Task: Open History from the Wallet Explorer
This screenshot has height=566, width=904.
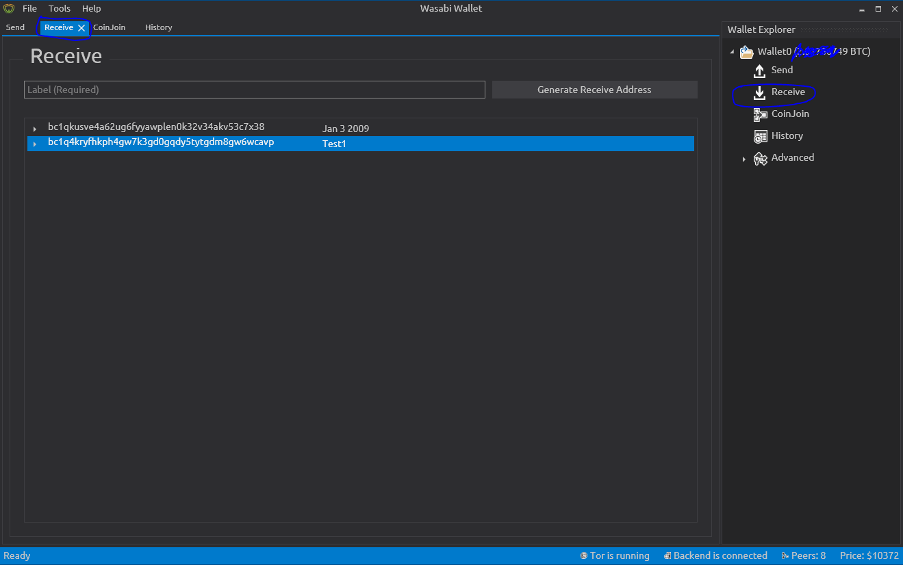Action: 787,135
